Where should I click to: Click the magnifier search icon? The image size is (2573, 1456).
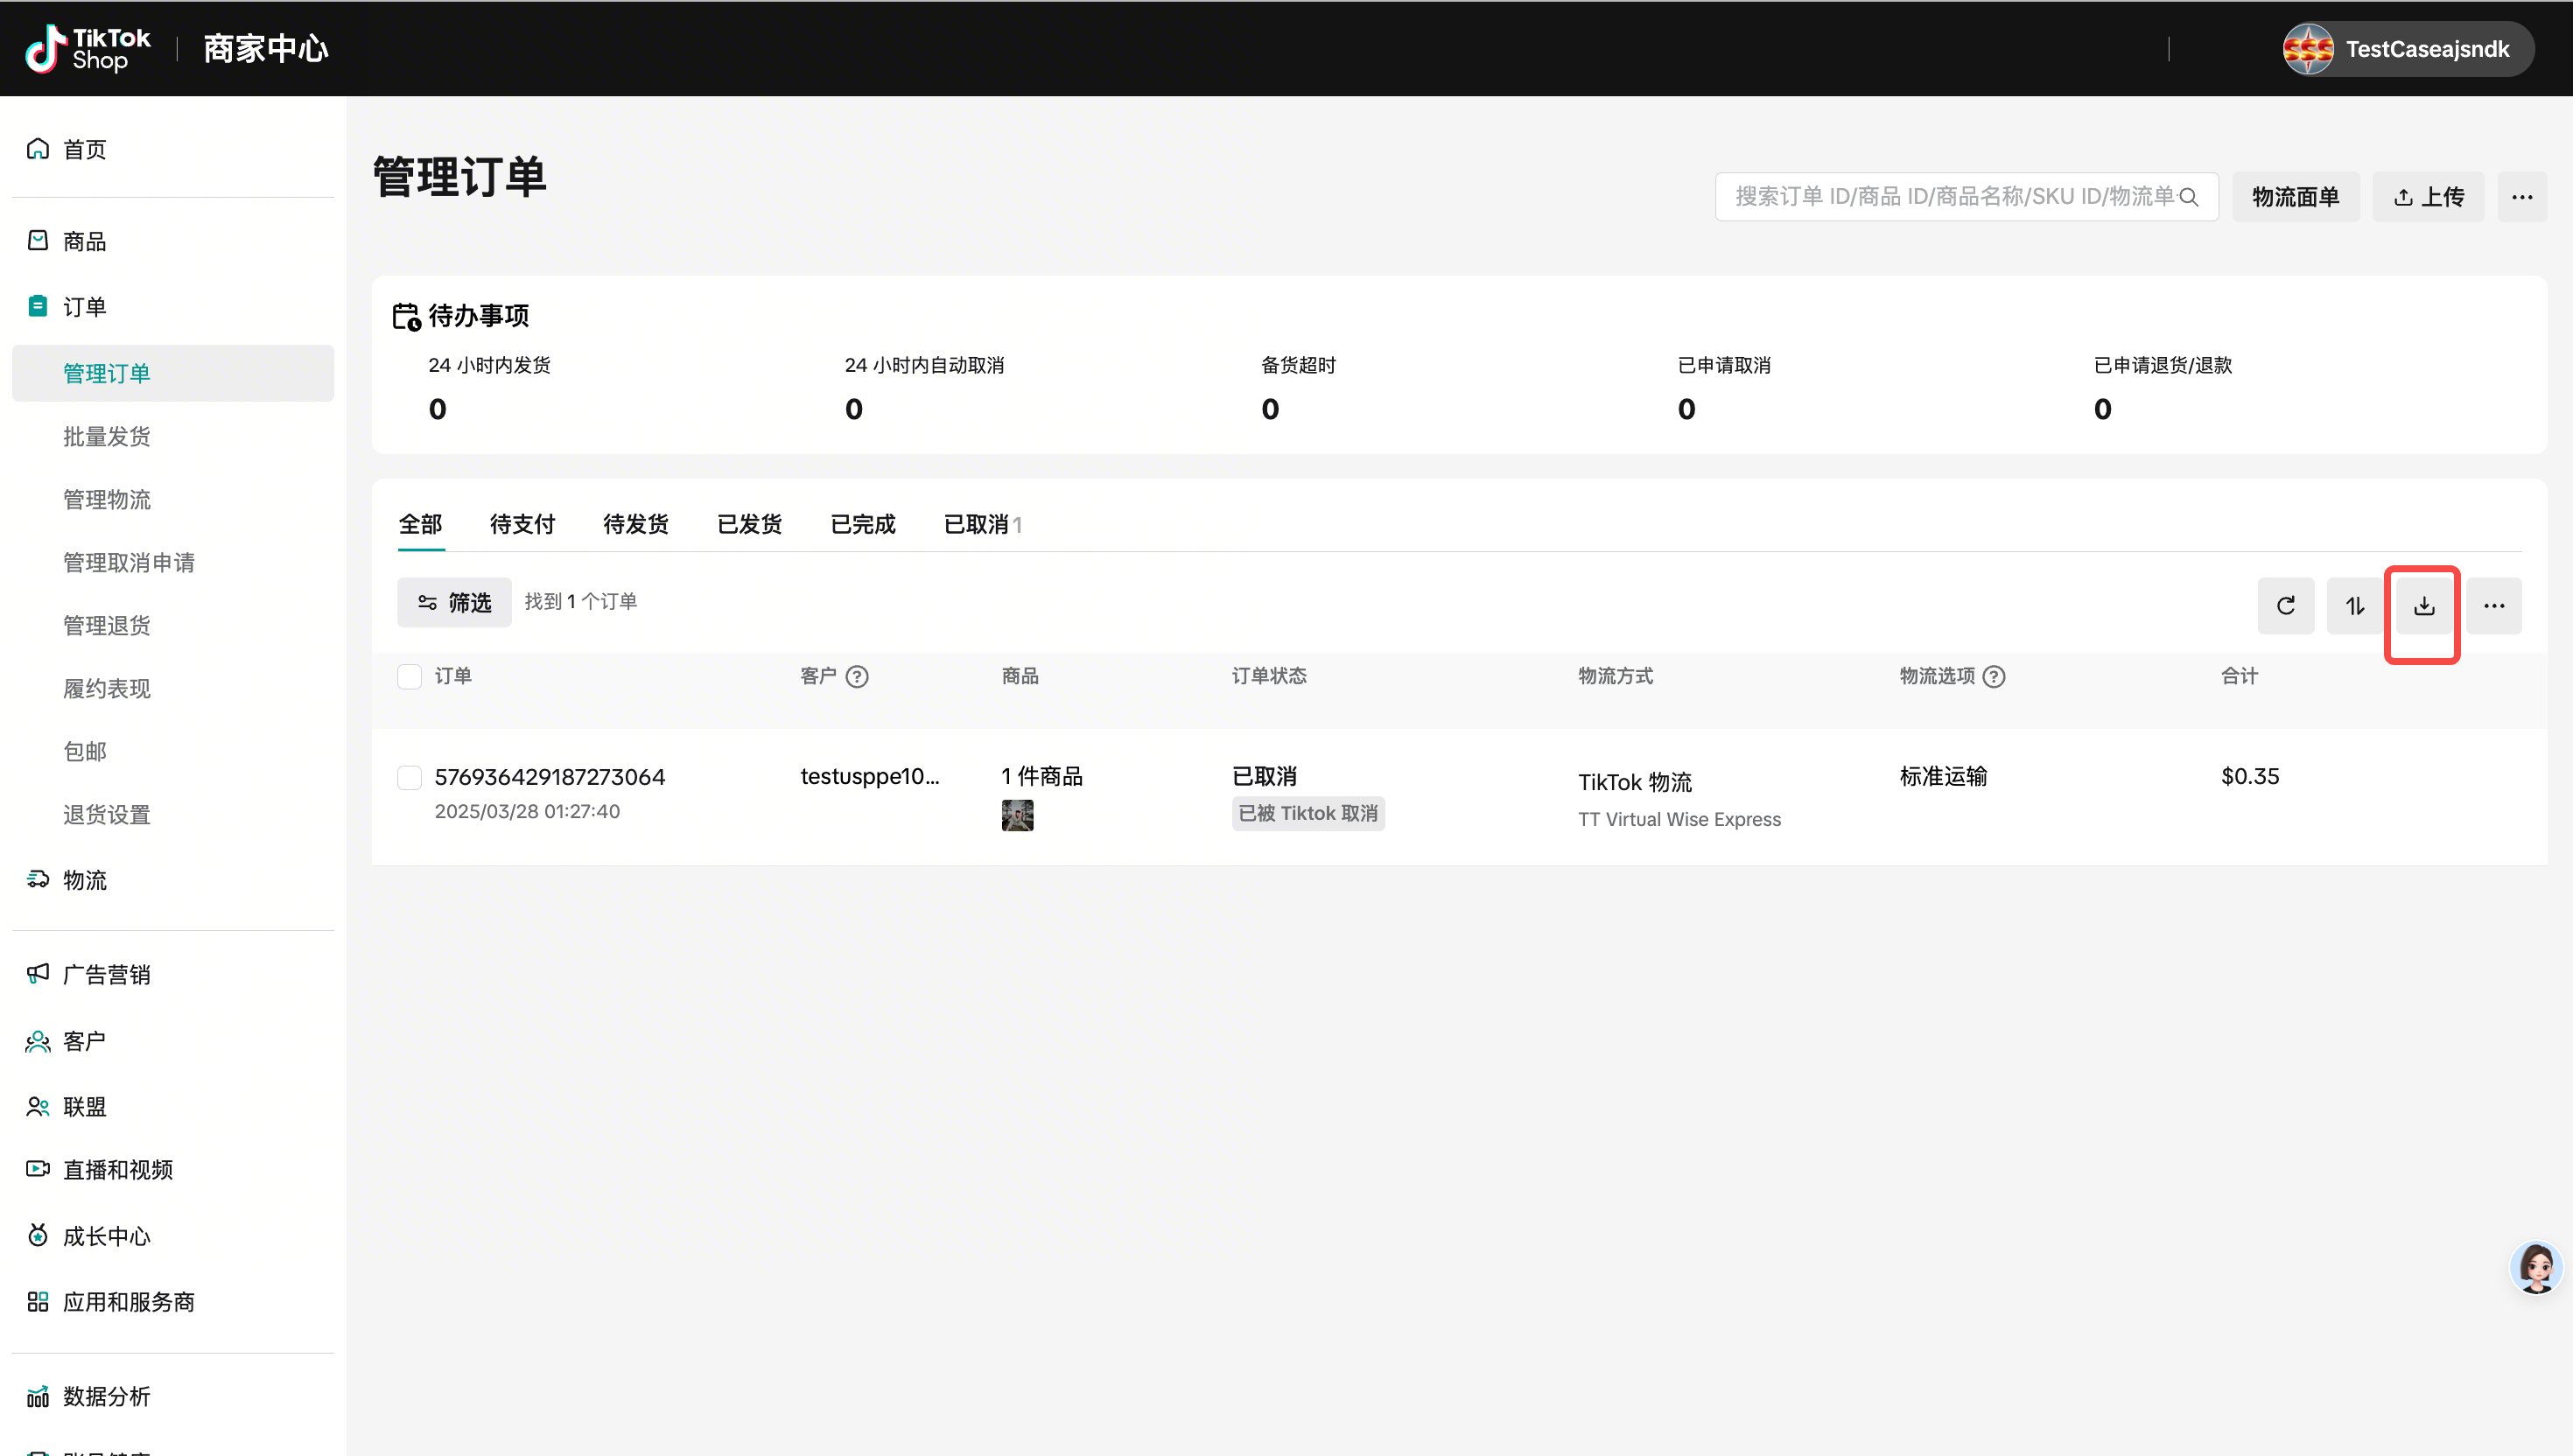[x=2189, y=197]
